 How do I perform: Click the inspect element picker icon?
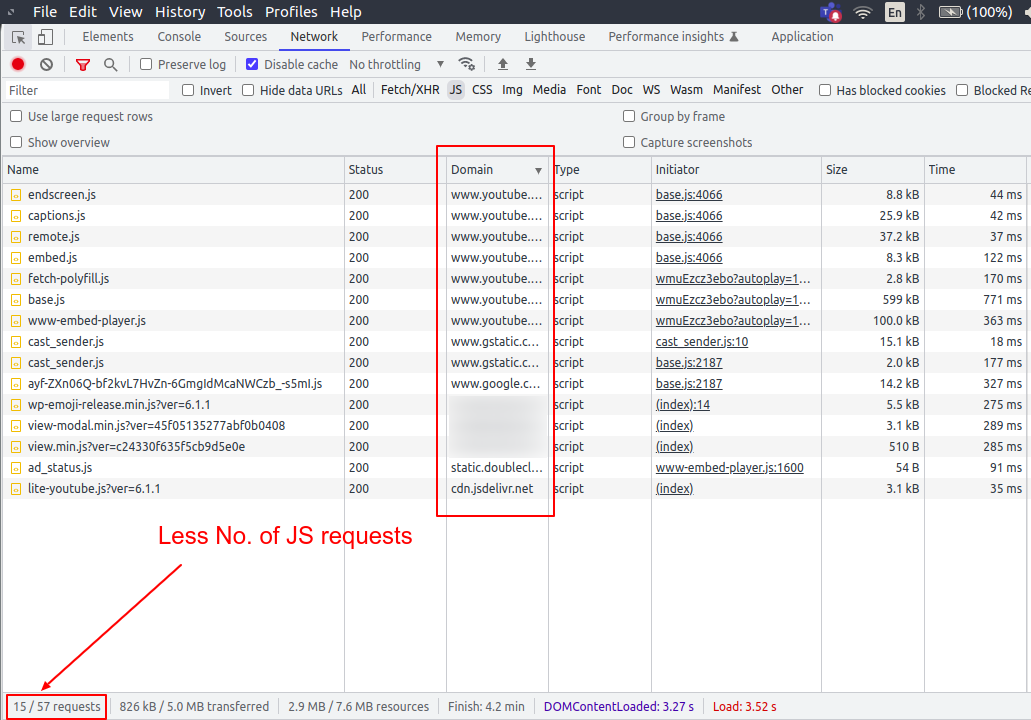[18, 37]
